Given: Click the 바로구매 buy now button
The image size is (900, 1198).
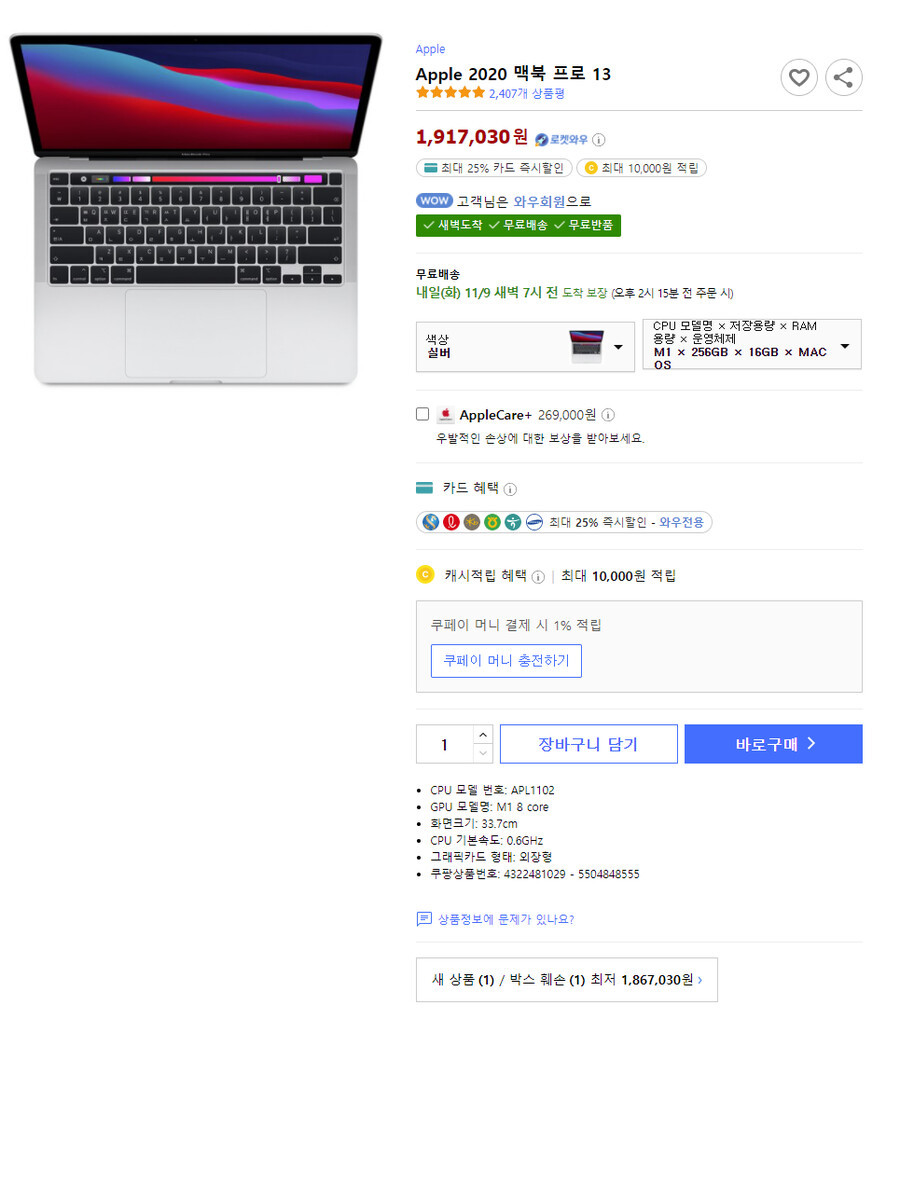Looking at the screenshot, I should 773,744.
